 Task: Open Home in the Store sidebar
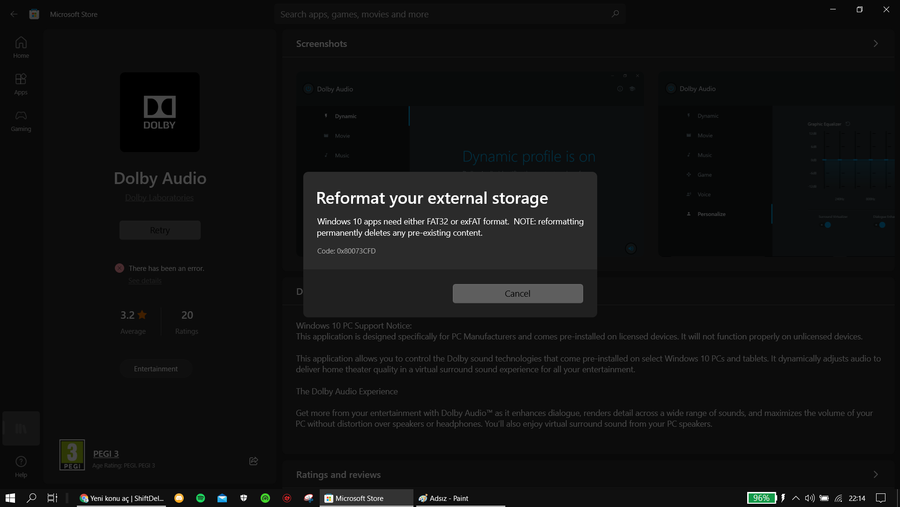[x=21, y=47]
